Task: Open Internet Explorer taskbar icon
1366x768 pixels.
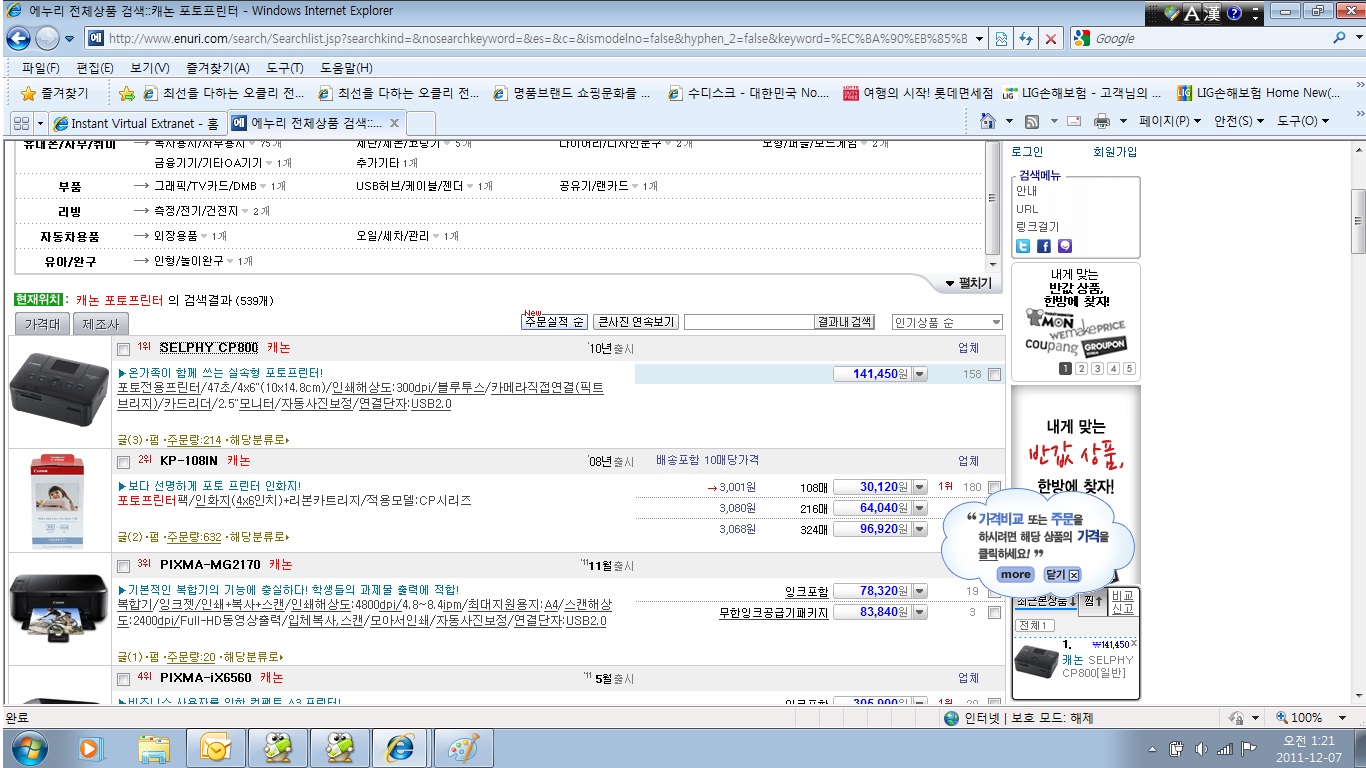Action: 401,748
